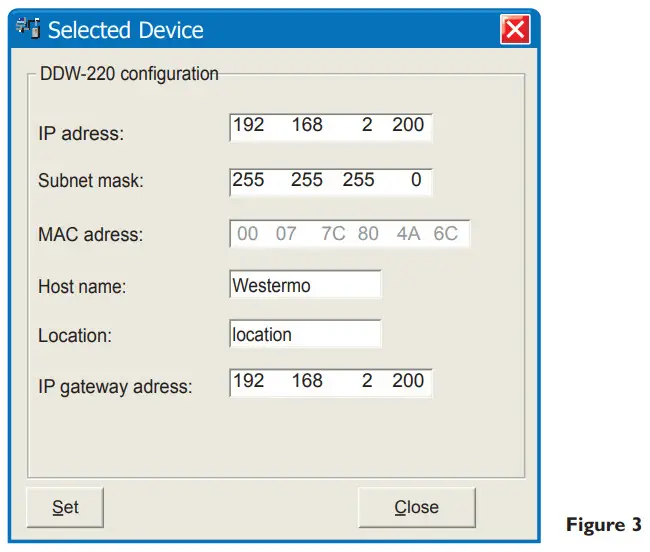Click the device icon in the title bar

coord(29,30)
